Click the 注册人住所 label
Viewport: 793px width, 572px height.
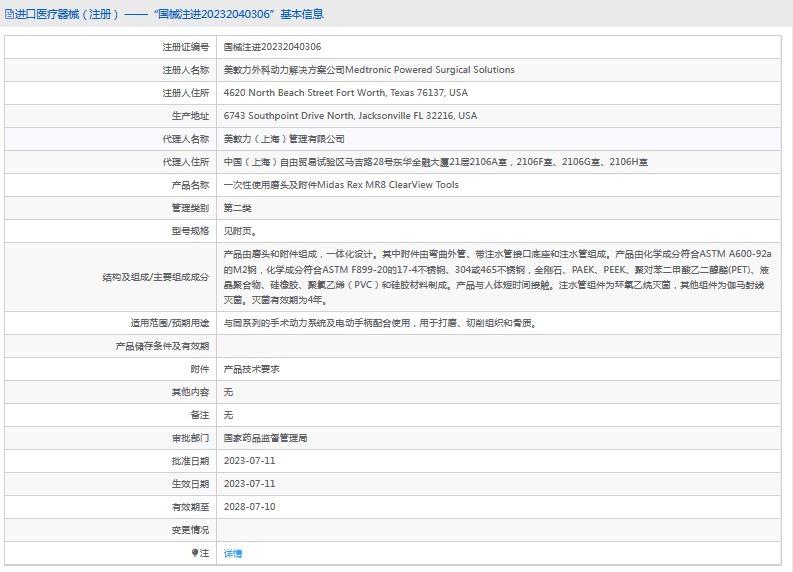[x=186, y=93]
